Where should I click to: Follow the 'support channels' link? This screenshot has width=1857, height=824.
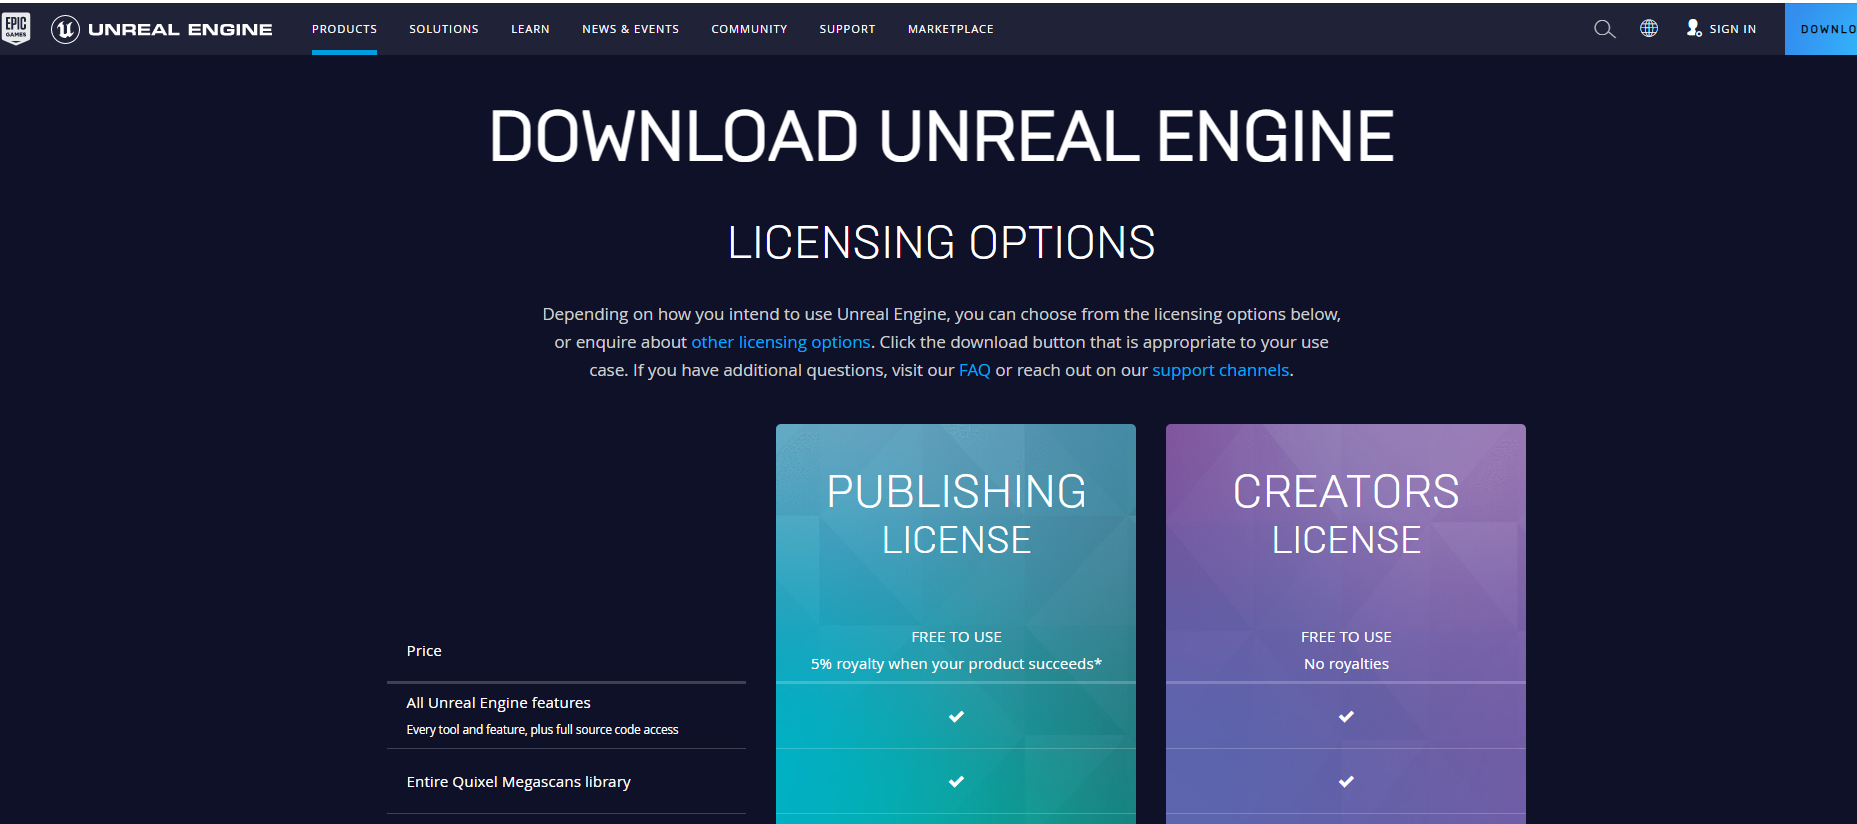pyautogui.click(x=1220, y=370)
